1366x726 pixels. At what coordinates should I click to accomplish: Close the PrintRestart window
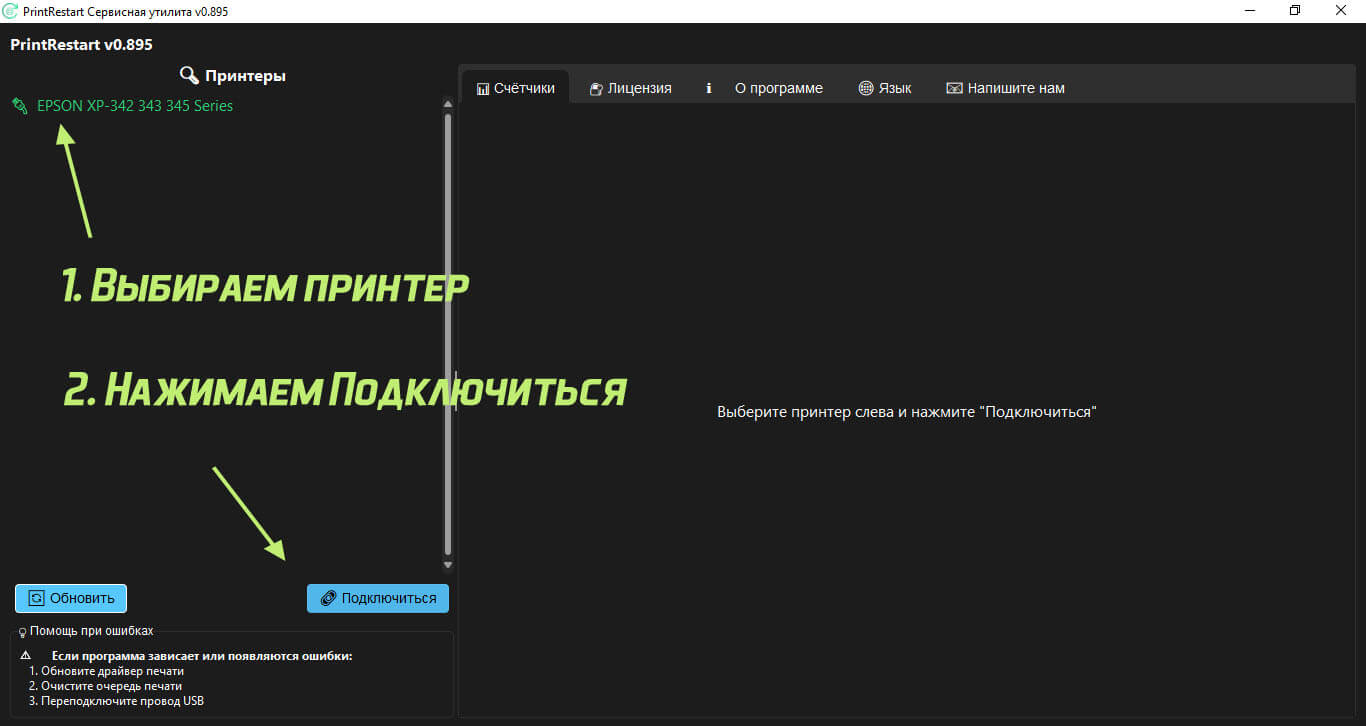[x=1342, y=10]
